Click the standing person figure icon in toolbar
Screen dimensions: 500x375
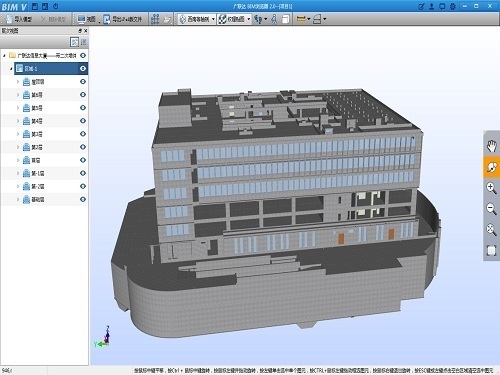point(274,19)
